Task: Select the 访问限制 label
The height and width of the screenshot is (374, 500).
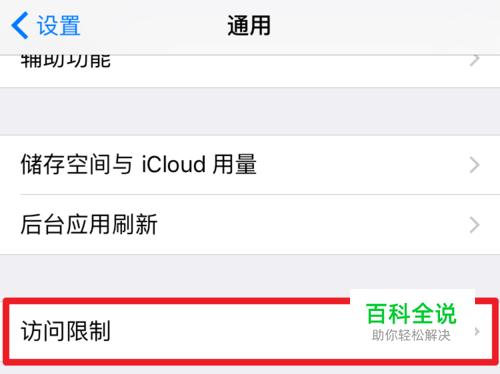Action: tap(66, 331)
